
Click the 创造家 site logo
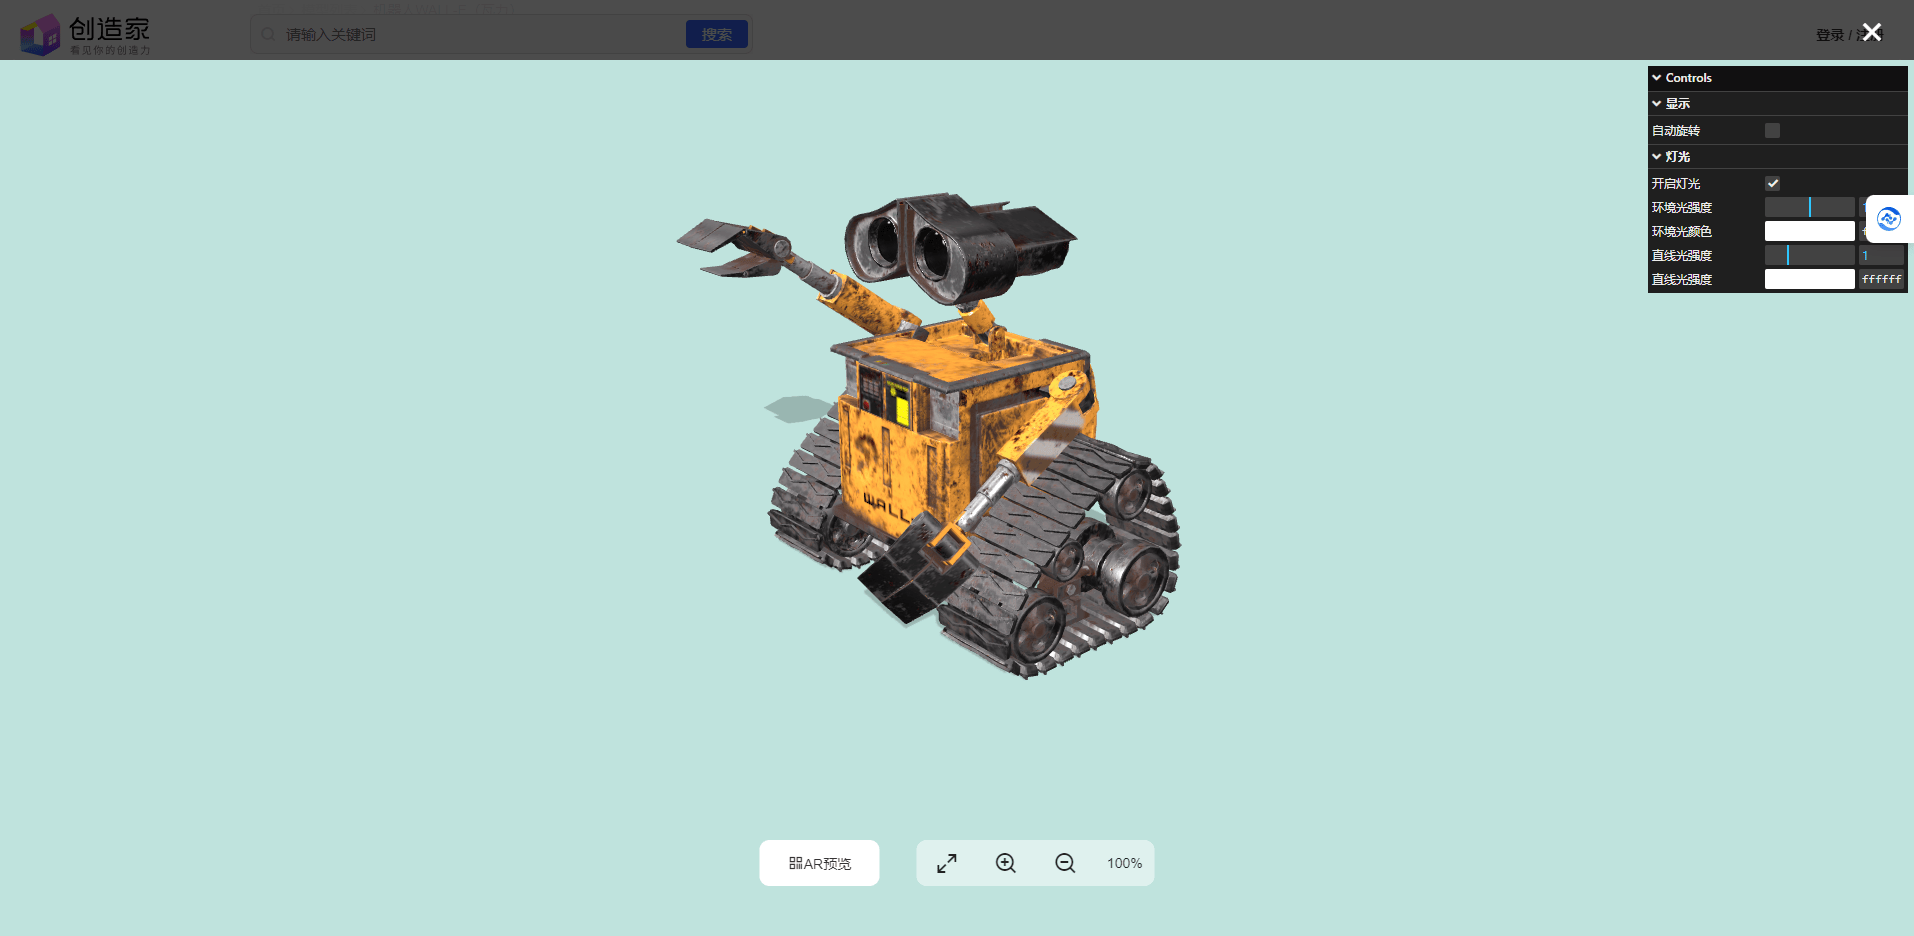tap(85, 35)
